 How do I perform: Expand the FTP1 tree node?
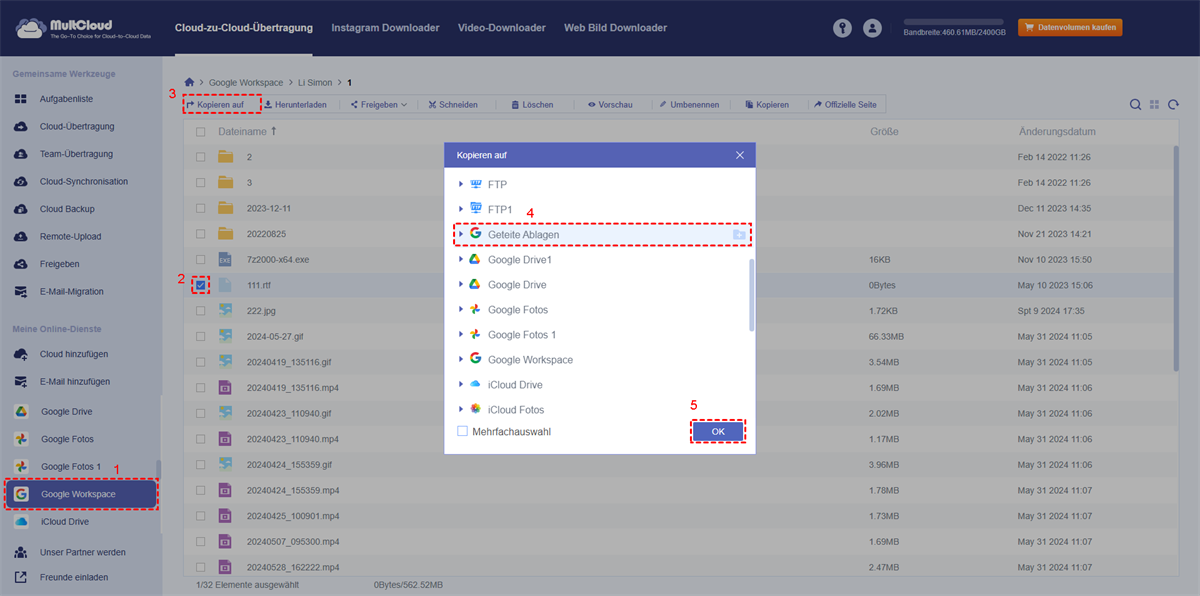coord(460,209)
